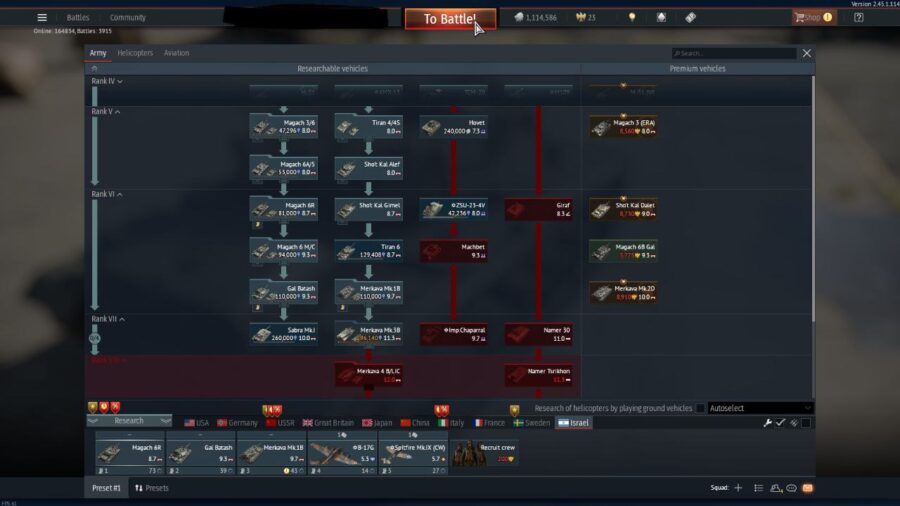This screenshot has height=506, width=900.
Task: Select the Magach 6A/5 vehicle
Action: pyautogui.click(x=284, y=168)
